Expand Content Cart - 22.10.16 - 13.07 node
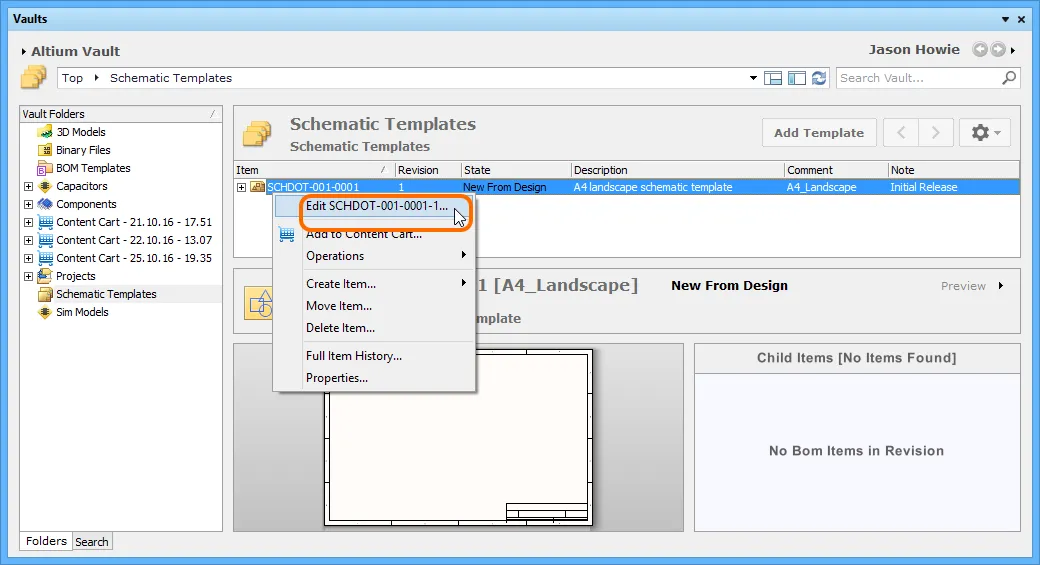The width and height of the screenshot is (1040, 565). [29, 240]
